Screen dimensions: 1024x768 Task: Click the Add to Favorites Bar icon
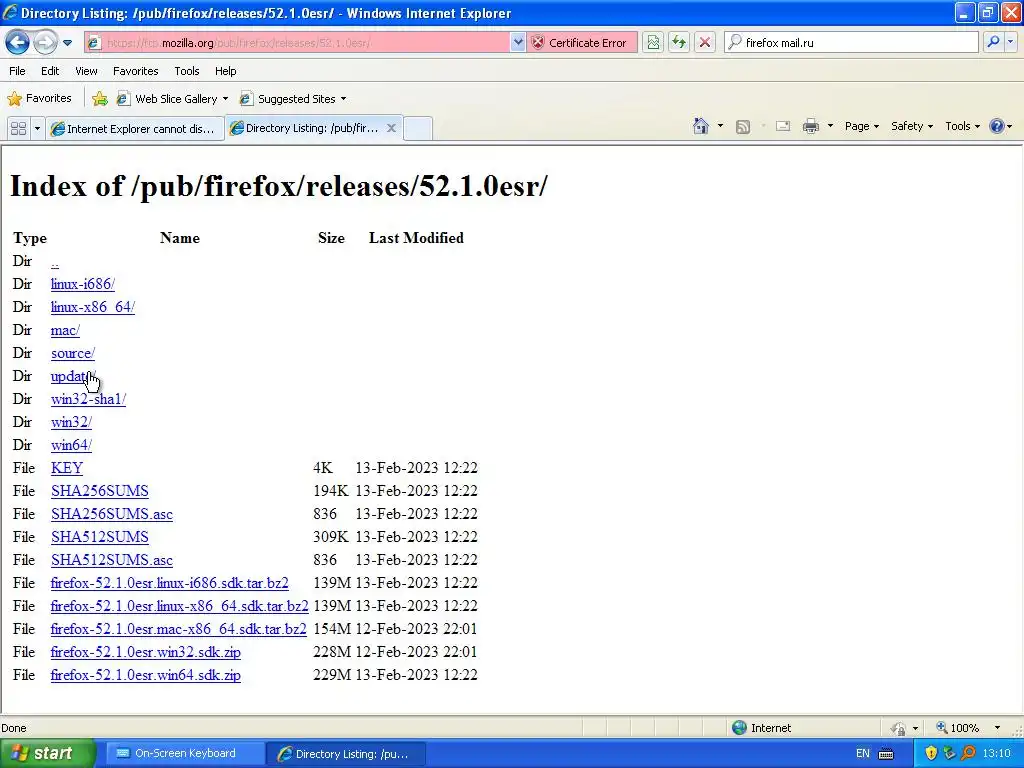click(x=100, y=99)
